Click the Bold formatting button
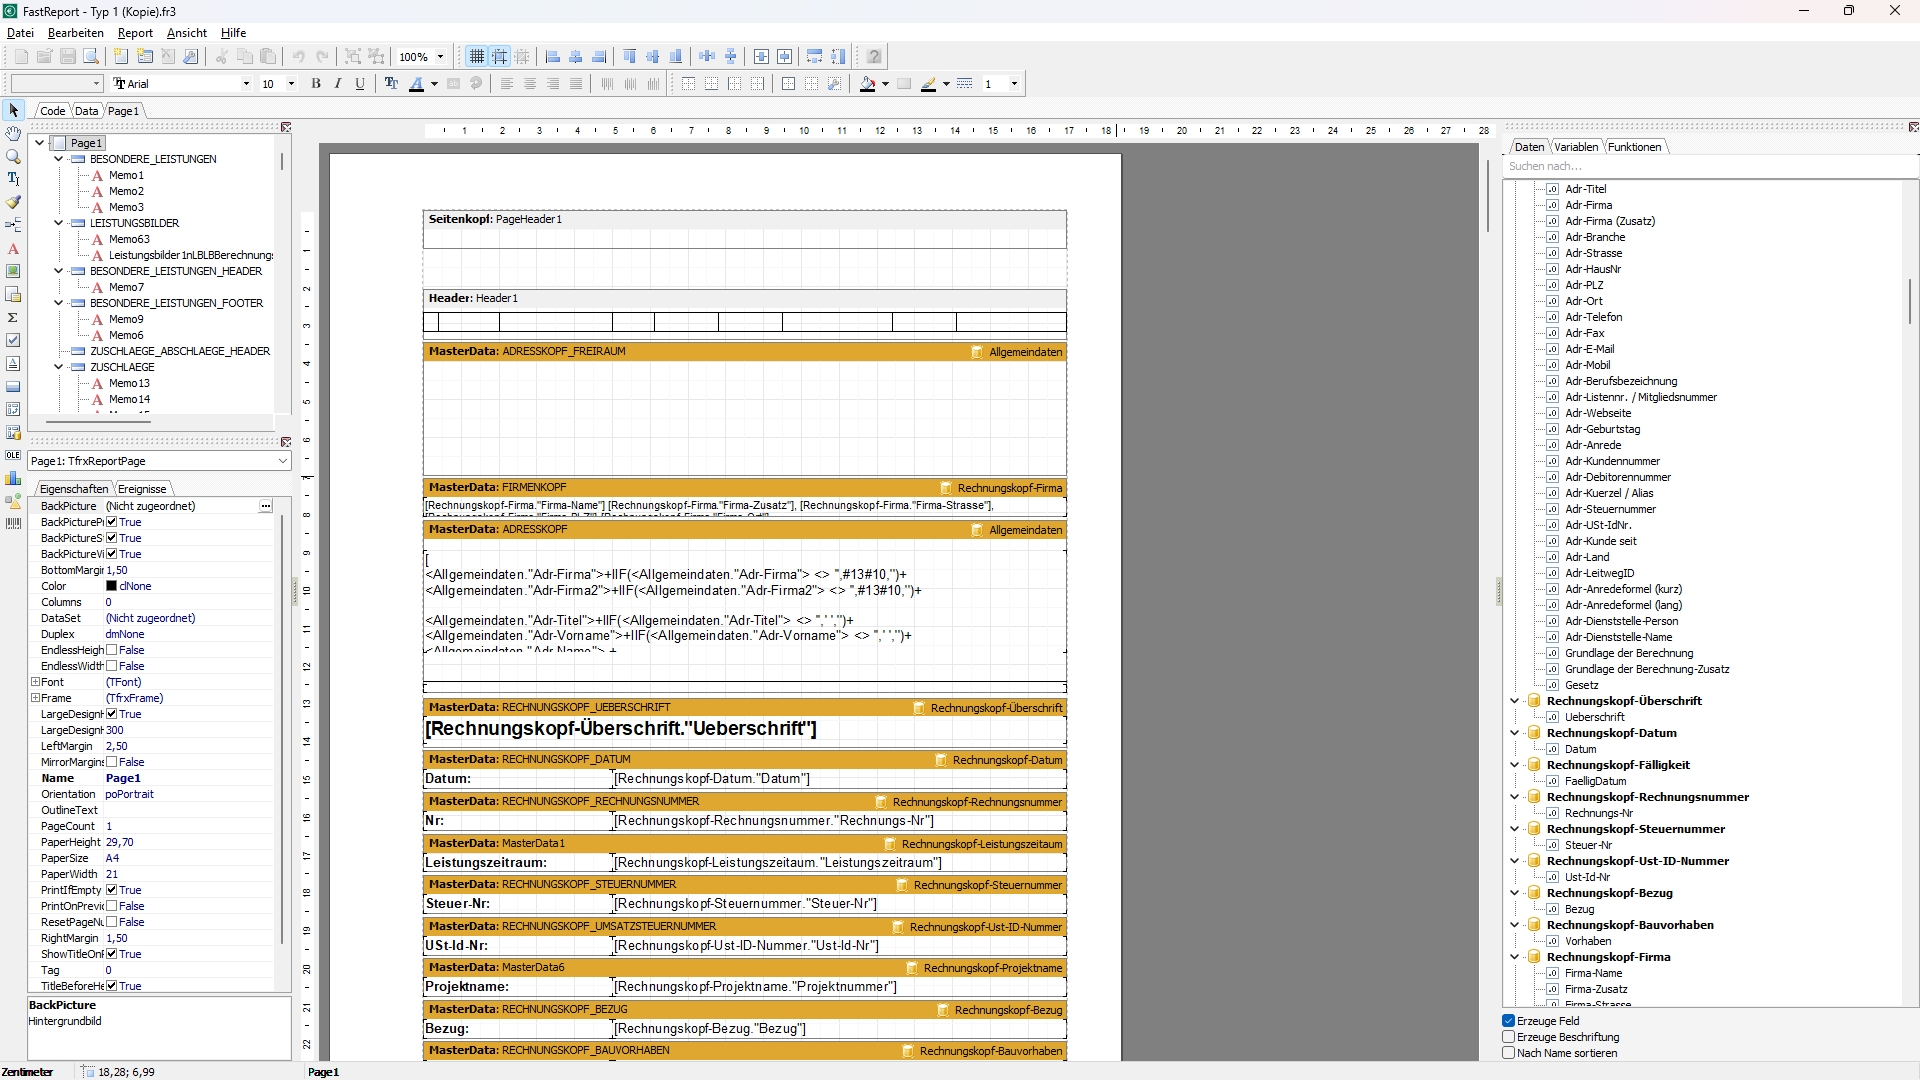This screenshot has height=1080, width=1920. pyautogui.click(x=316, y=84)
